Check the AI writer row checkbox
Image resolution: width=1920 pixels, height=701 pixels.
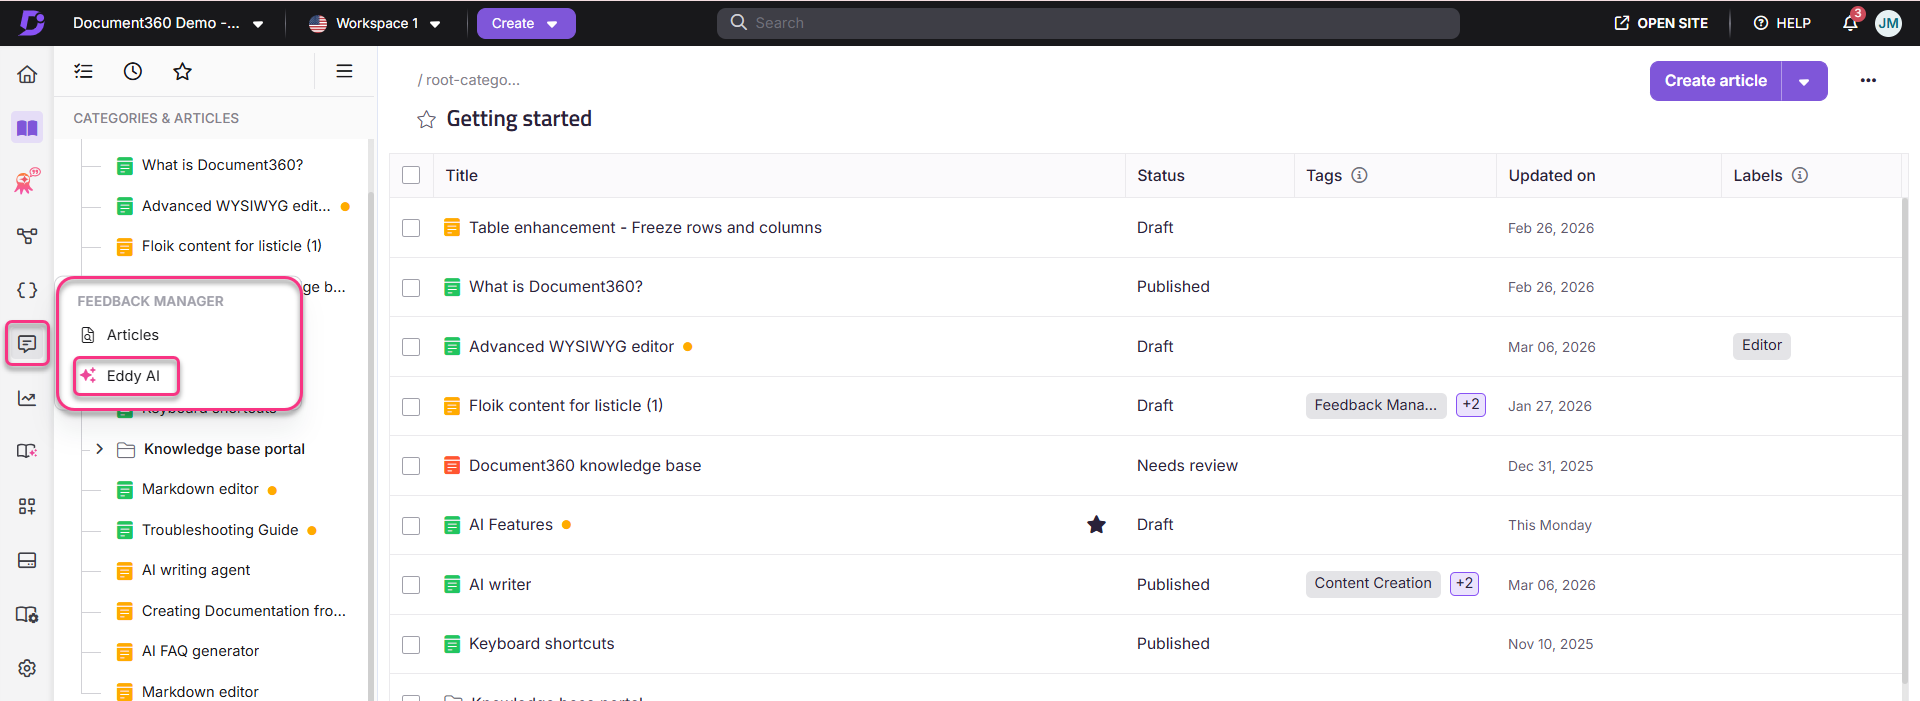pyautogui.click(x=411, y=585)
